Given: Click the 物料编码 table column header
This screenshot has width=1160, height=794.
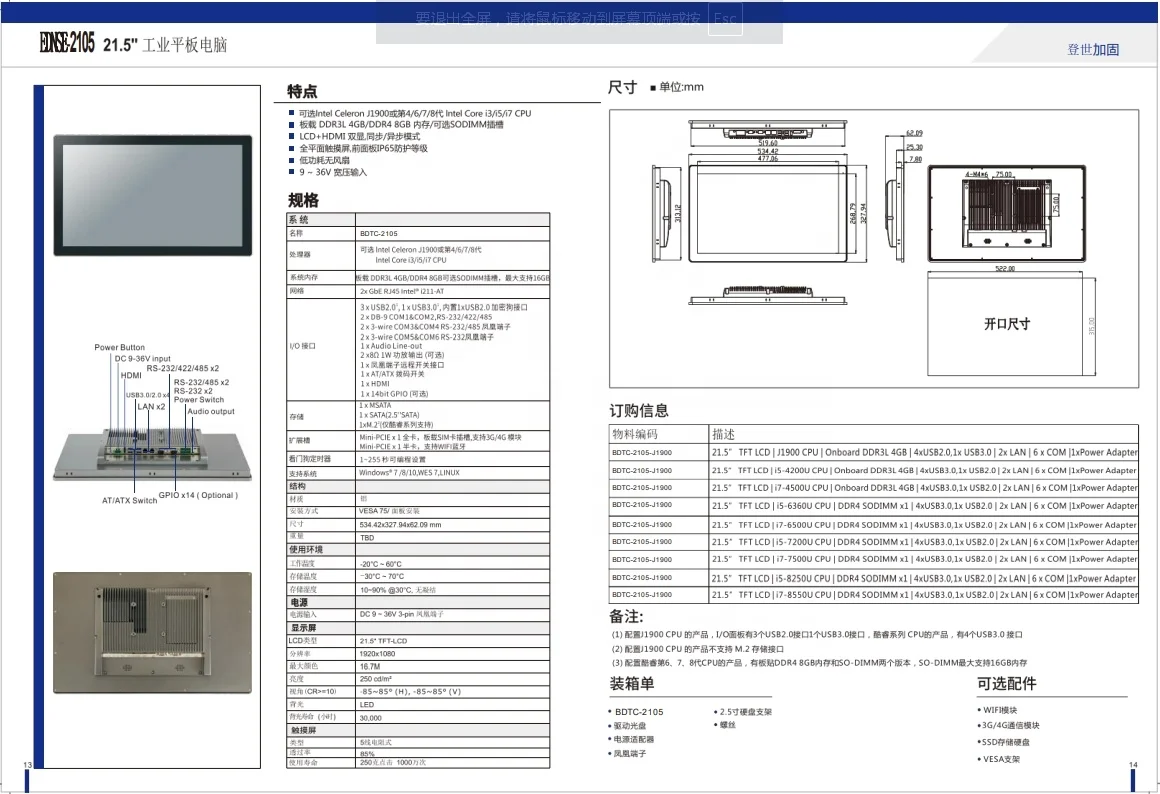Looking at the screenshot, I should tap(635, 434).
